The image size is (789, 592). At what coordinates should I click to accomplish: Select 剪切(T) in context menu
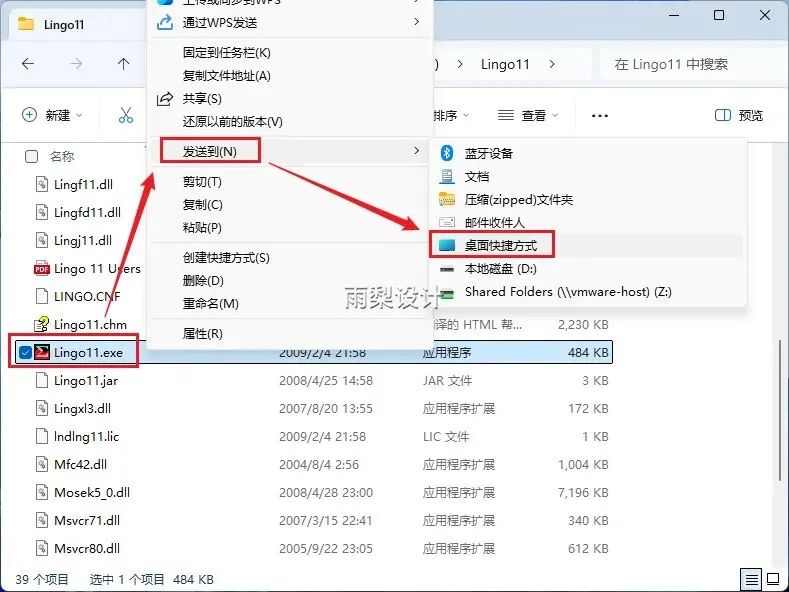[x=202, y=182]
